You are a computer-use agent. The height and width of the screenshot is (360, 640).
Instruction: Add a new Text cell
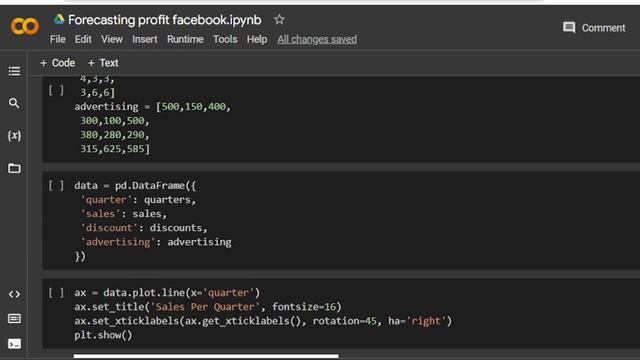(x=103, y=63)
